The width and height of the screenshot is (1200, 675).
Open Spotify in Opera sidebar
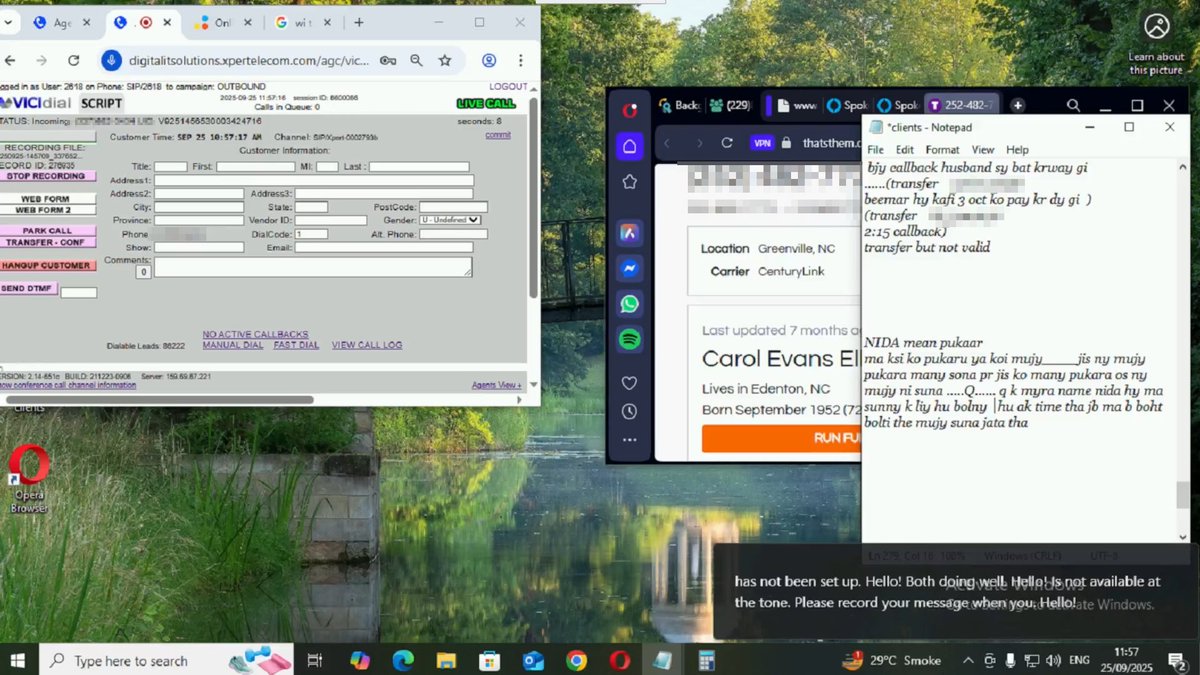click(x=629, y=340)
